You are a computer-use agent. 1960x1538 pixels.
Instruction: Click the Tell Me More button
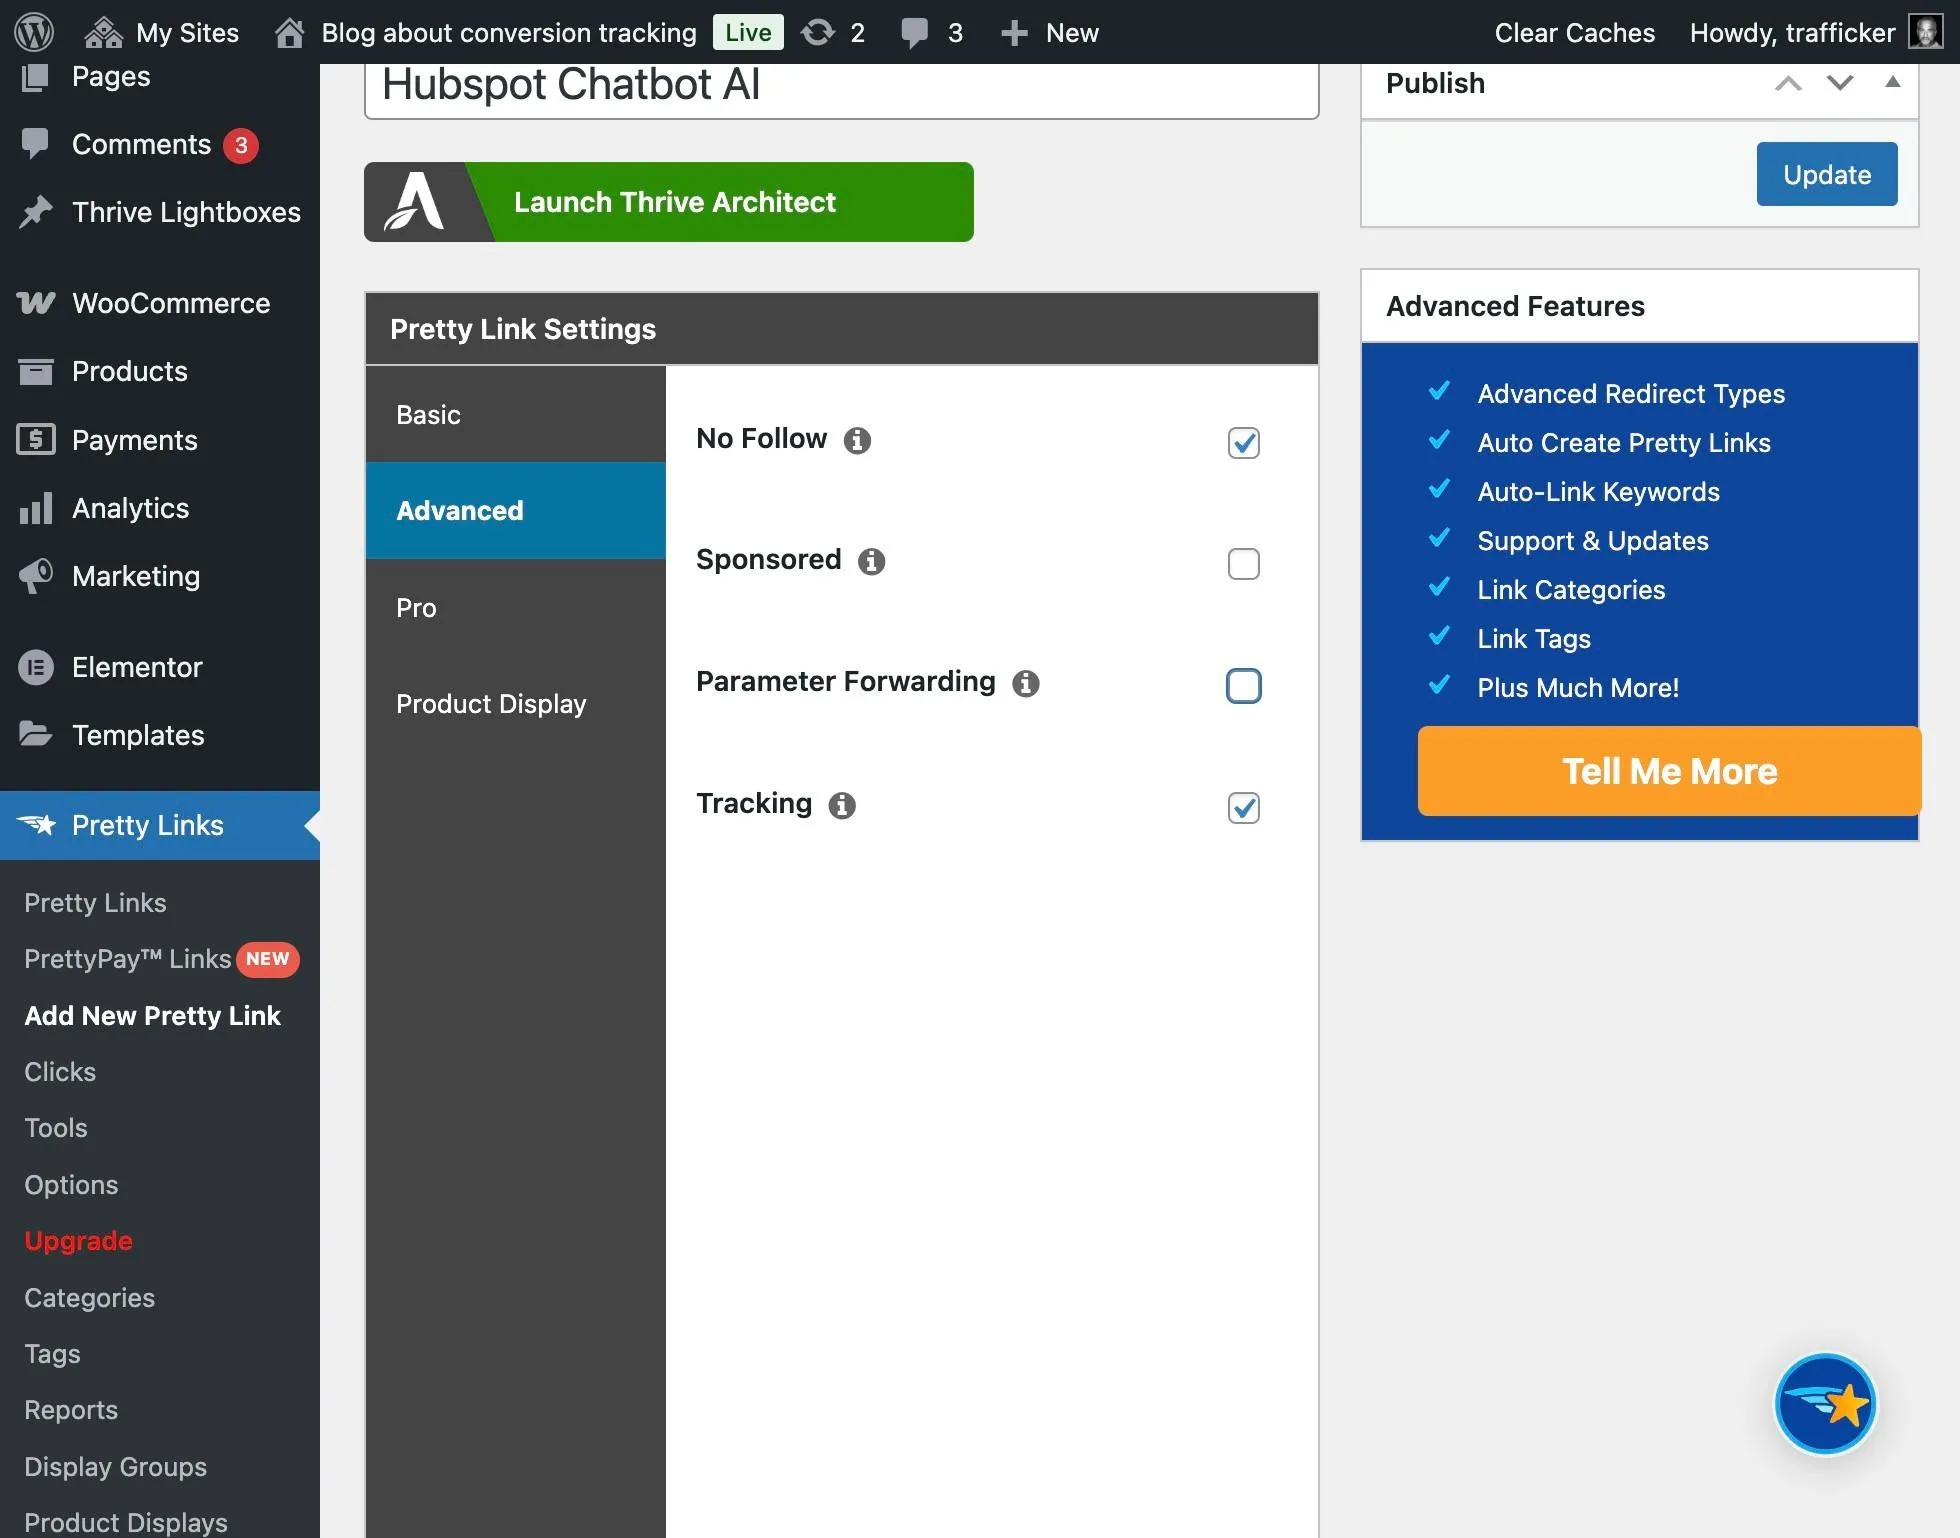1669,771
